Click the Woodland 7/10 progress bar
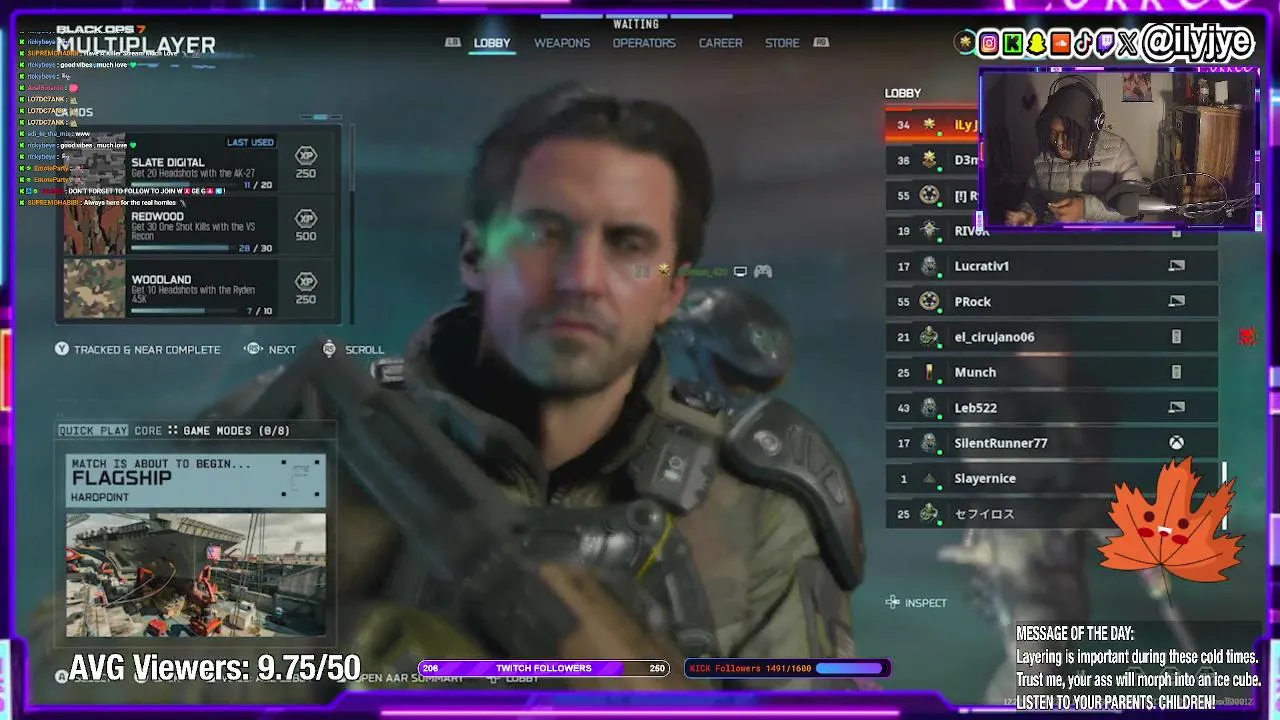The height and width of the screenshot is (720, 1280). [x=186, y=311]
